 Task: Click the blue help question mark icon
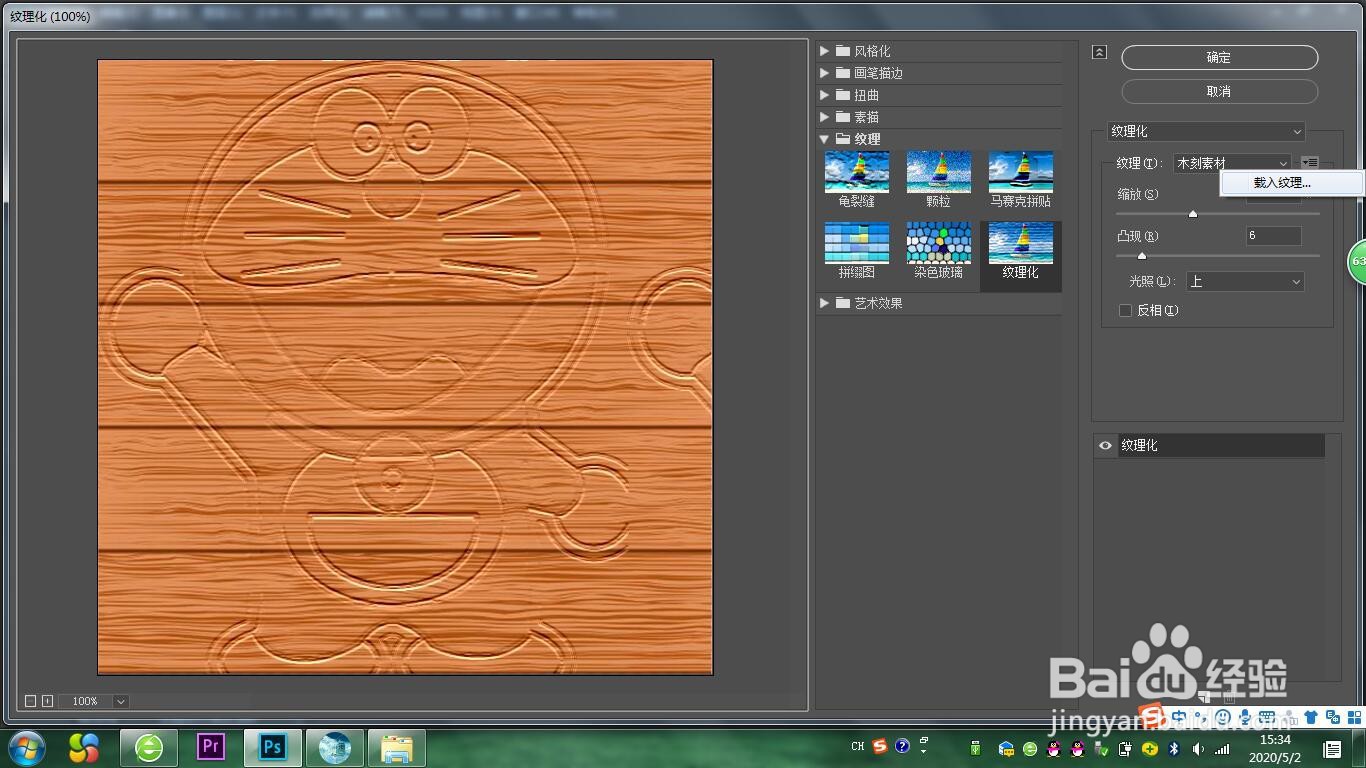(x=902, y=746)
